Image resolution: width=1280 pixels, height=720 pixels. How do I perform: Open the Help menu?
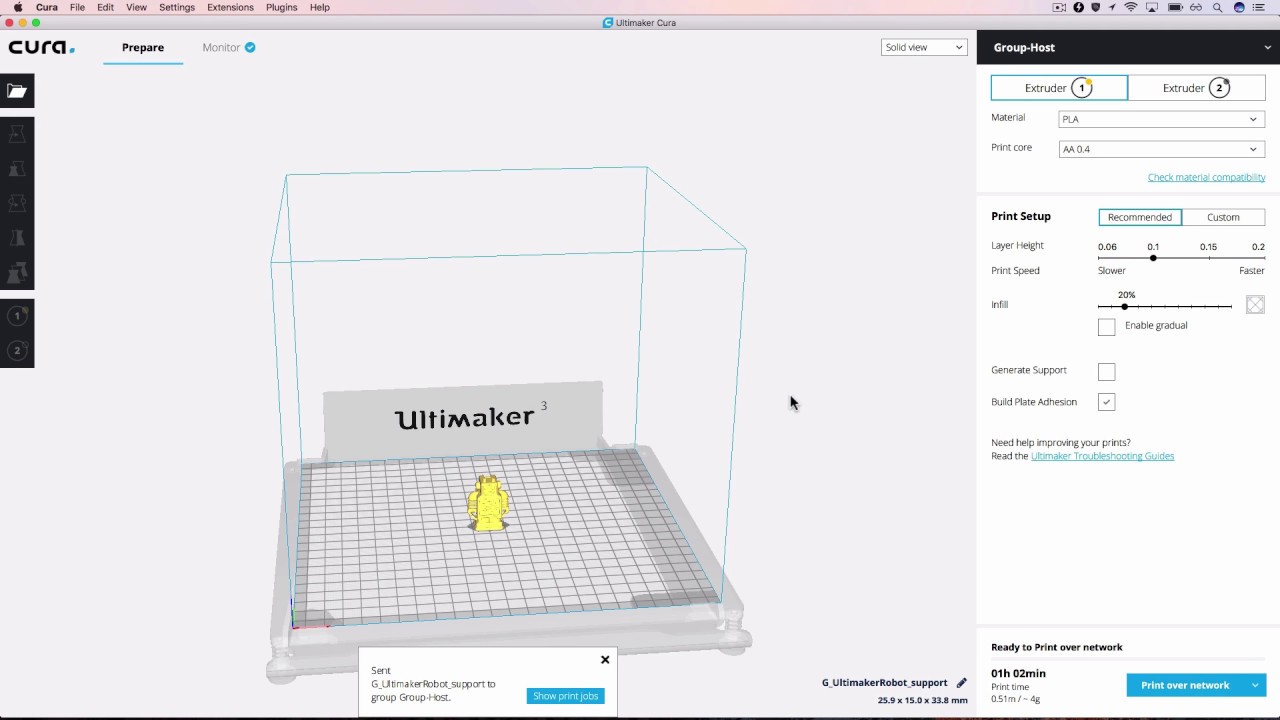coord(320,7)
